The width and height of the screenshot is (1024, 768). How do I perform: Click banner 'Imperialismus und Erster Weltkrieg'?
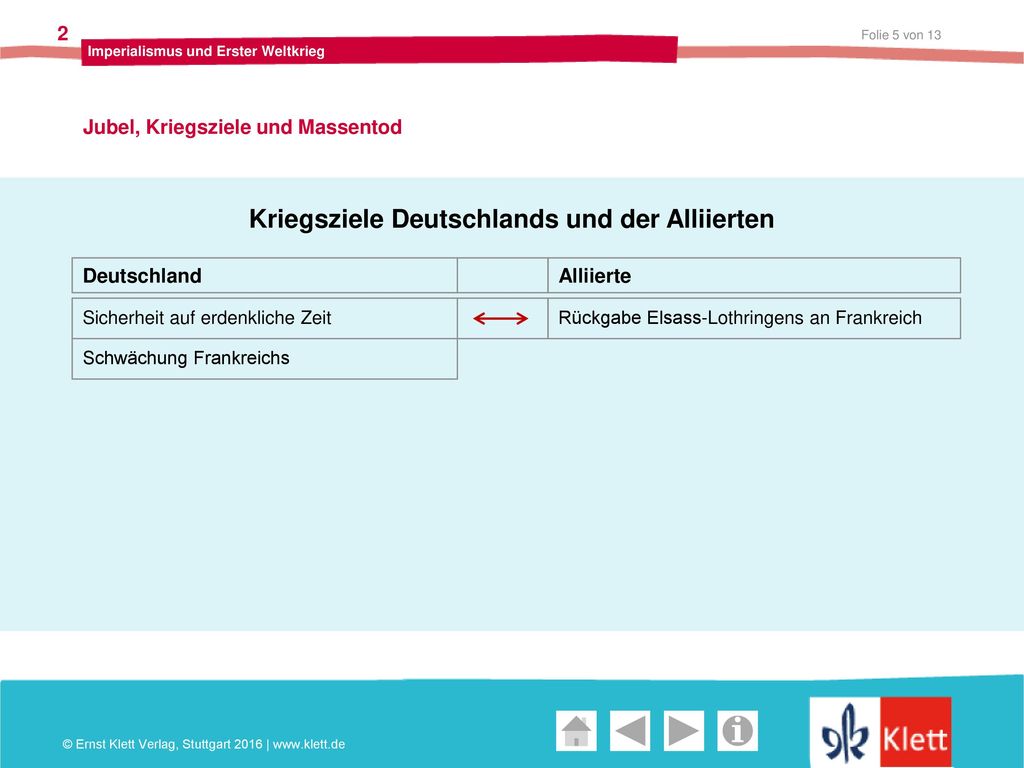(379, 51)
